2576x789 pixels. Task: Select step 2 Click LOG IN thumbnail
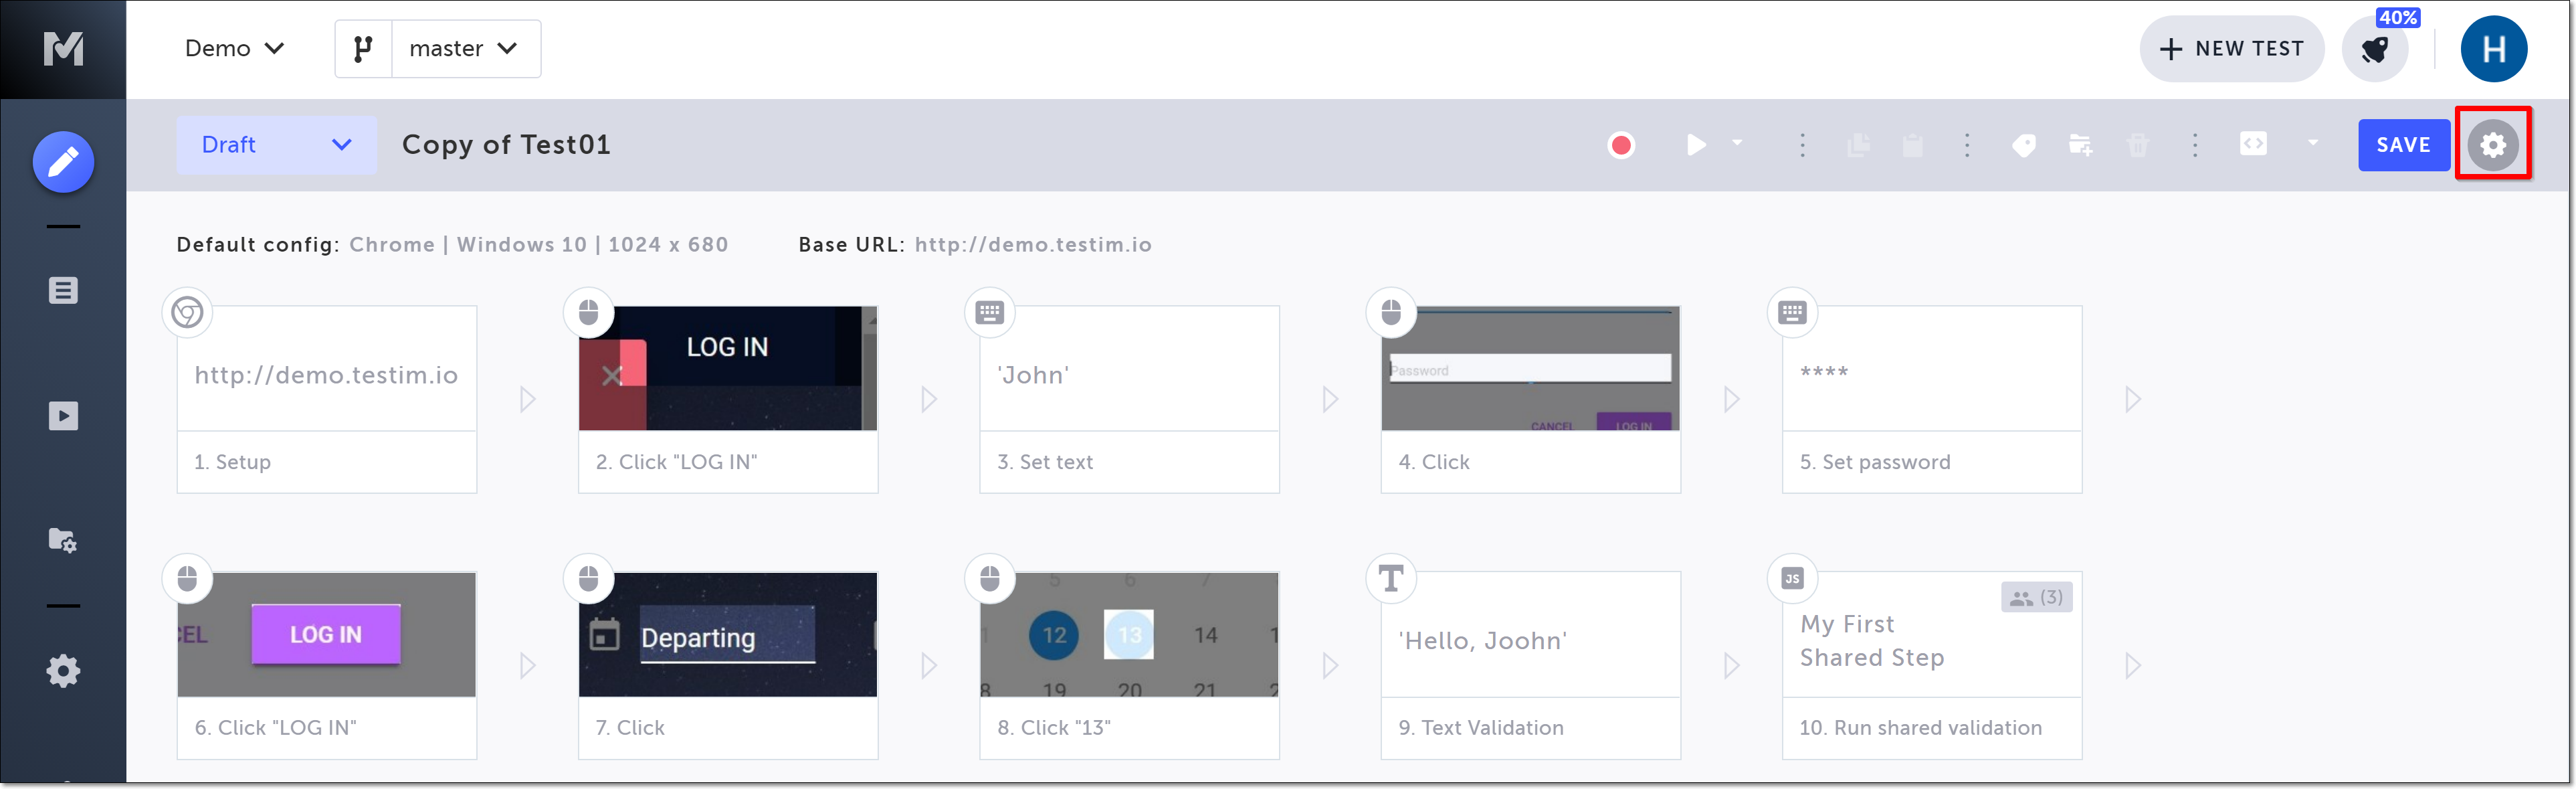tap(727, 369)
